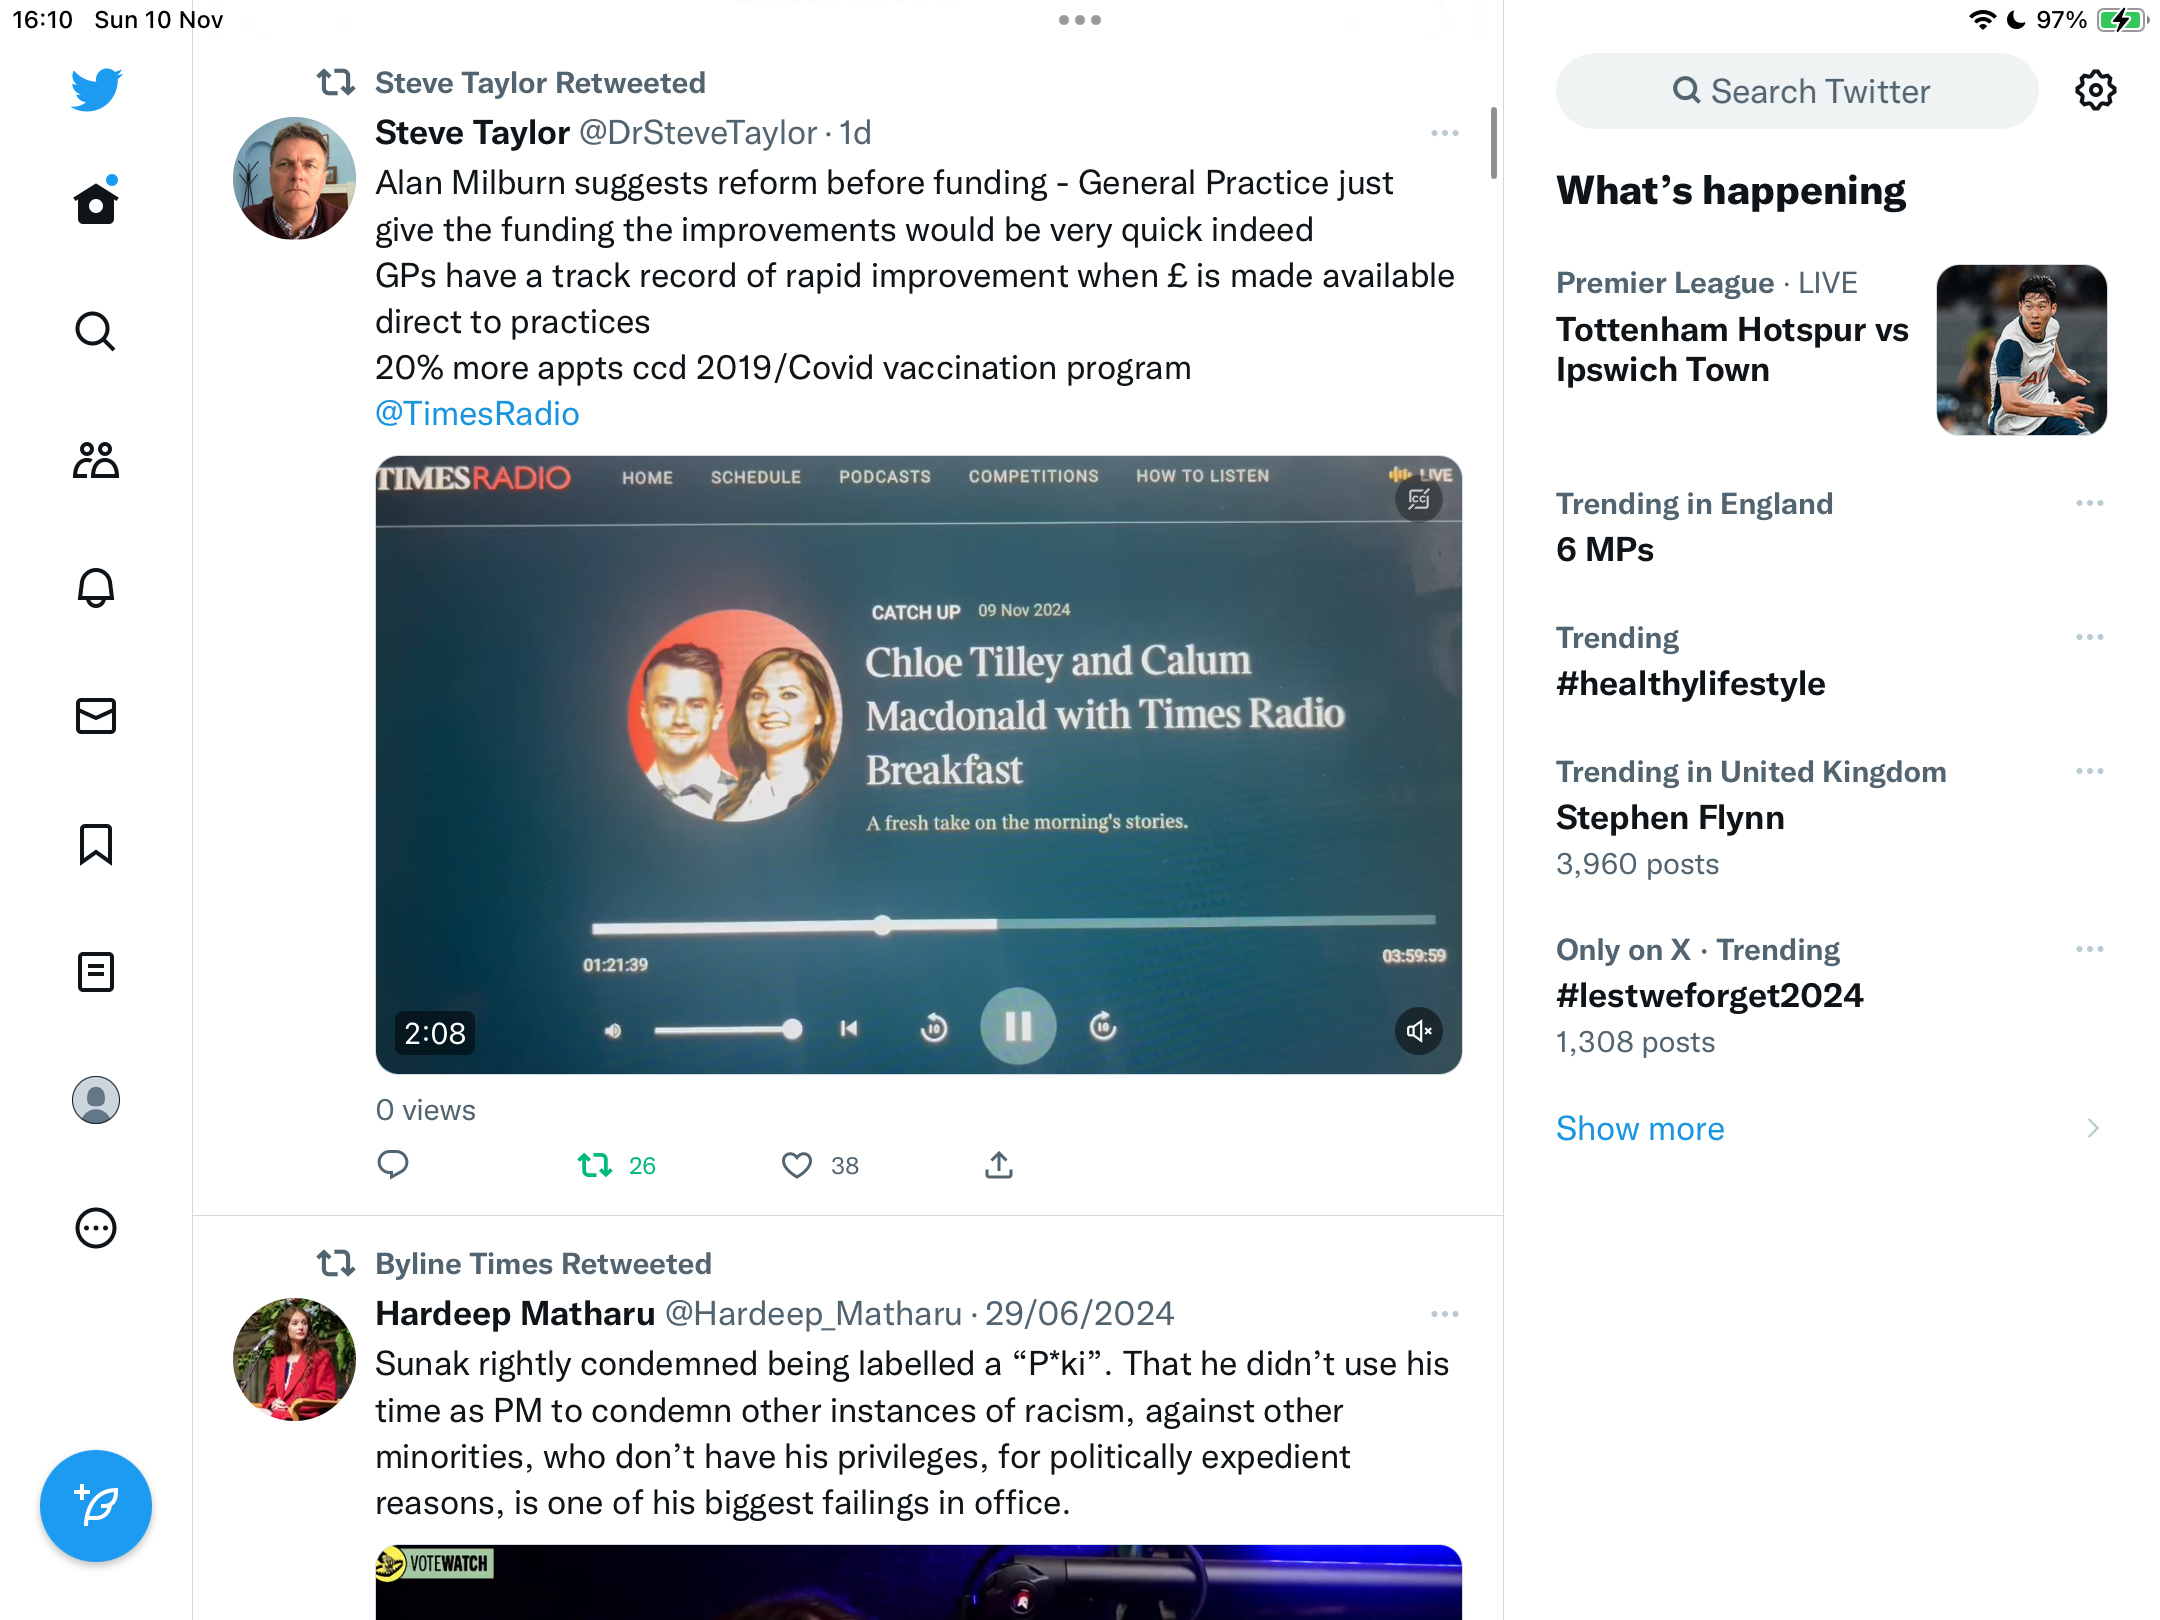Image resolution: width=2160 pixels, height=1620 pixels.
Task: Open Hardeep Matharu's profile picture
Action: pos(294,1360)
